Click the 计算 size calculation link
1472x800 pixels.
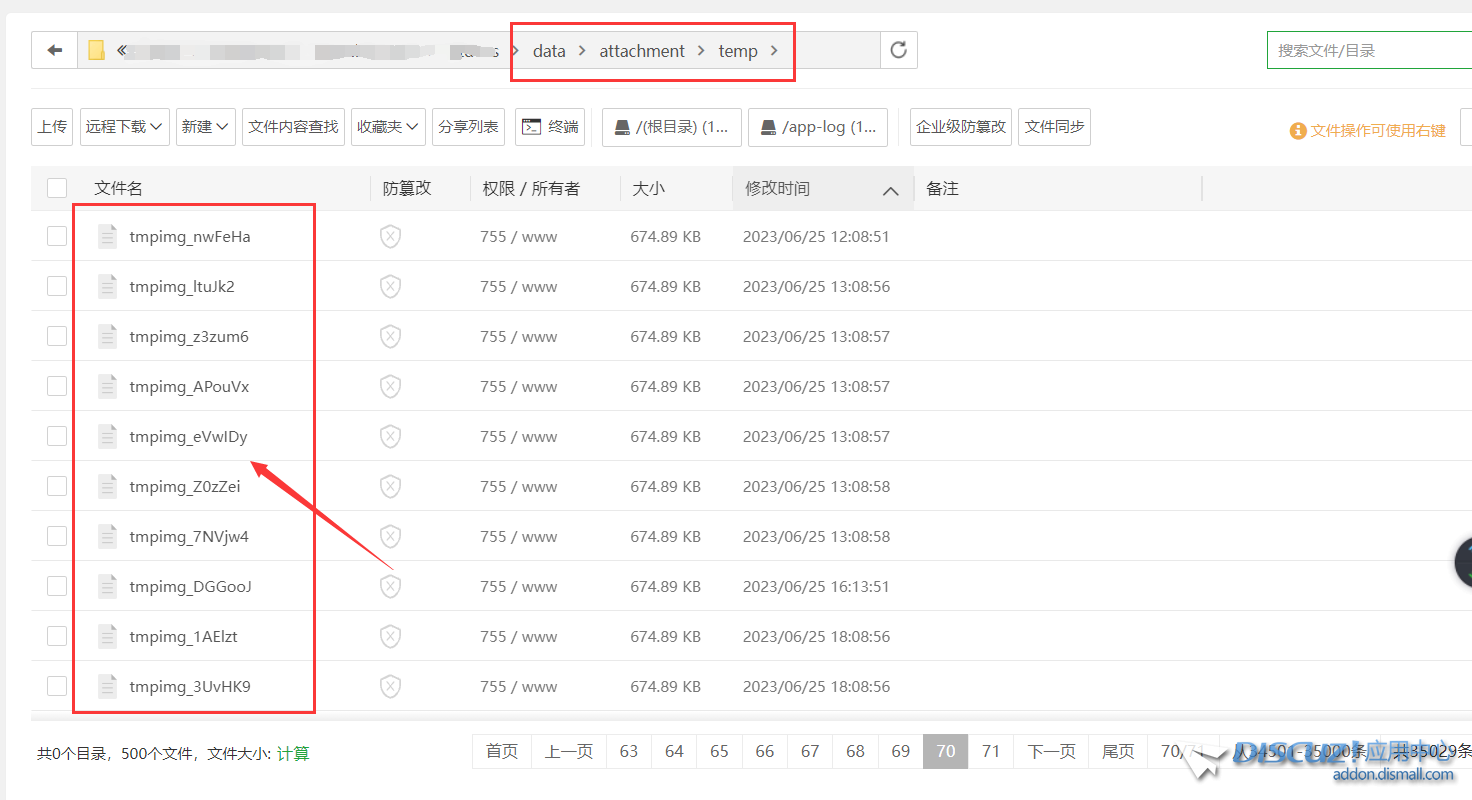pyautogui.click(x=293, y=754)
